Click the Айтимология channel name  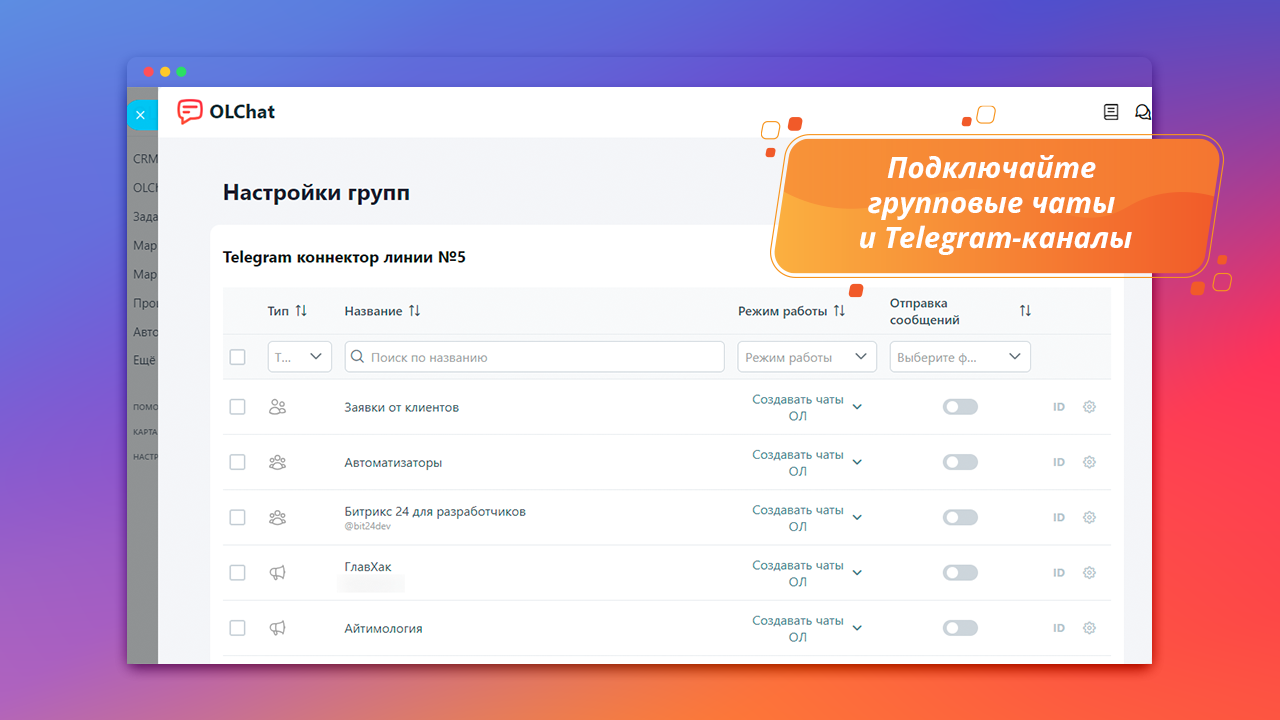pos(384,628)
